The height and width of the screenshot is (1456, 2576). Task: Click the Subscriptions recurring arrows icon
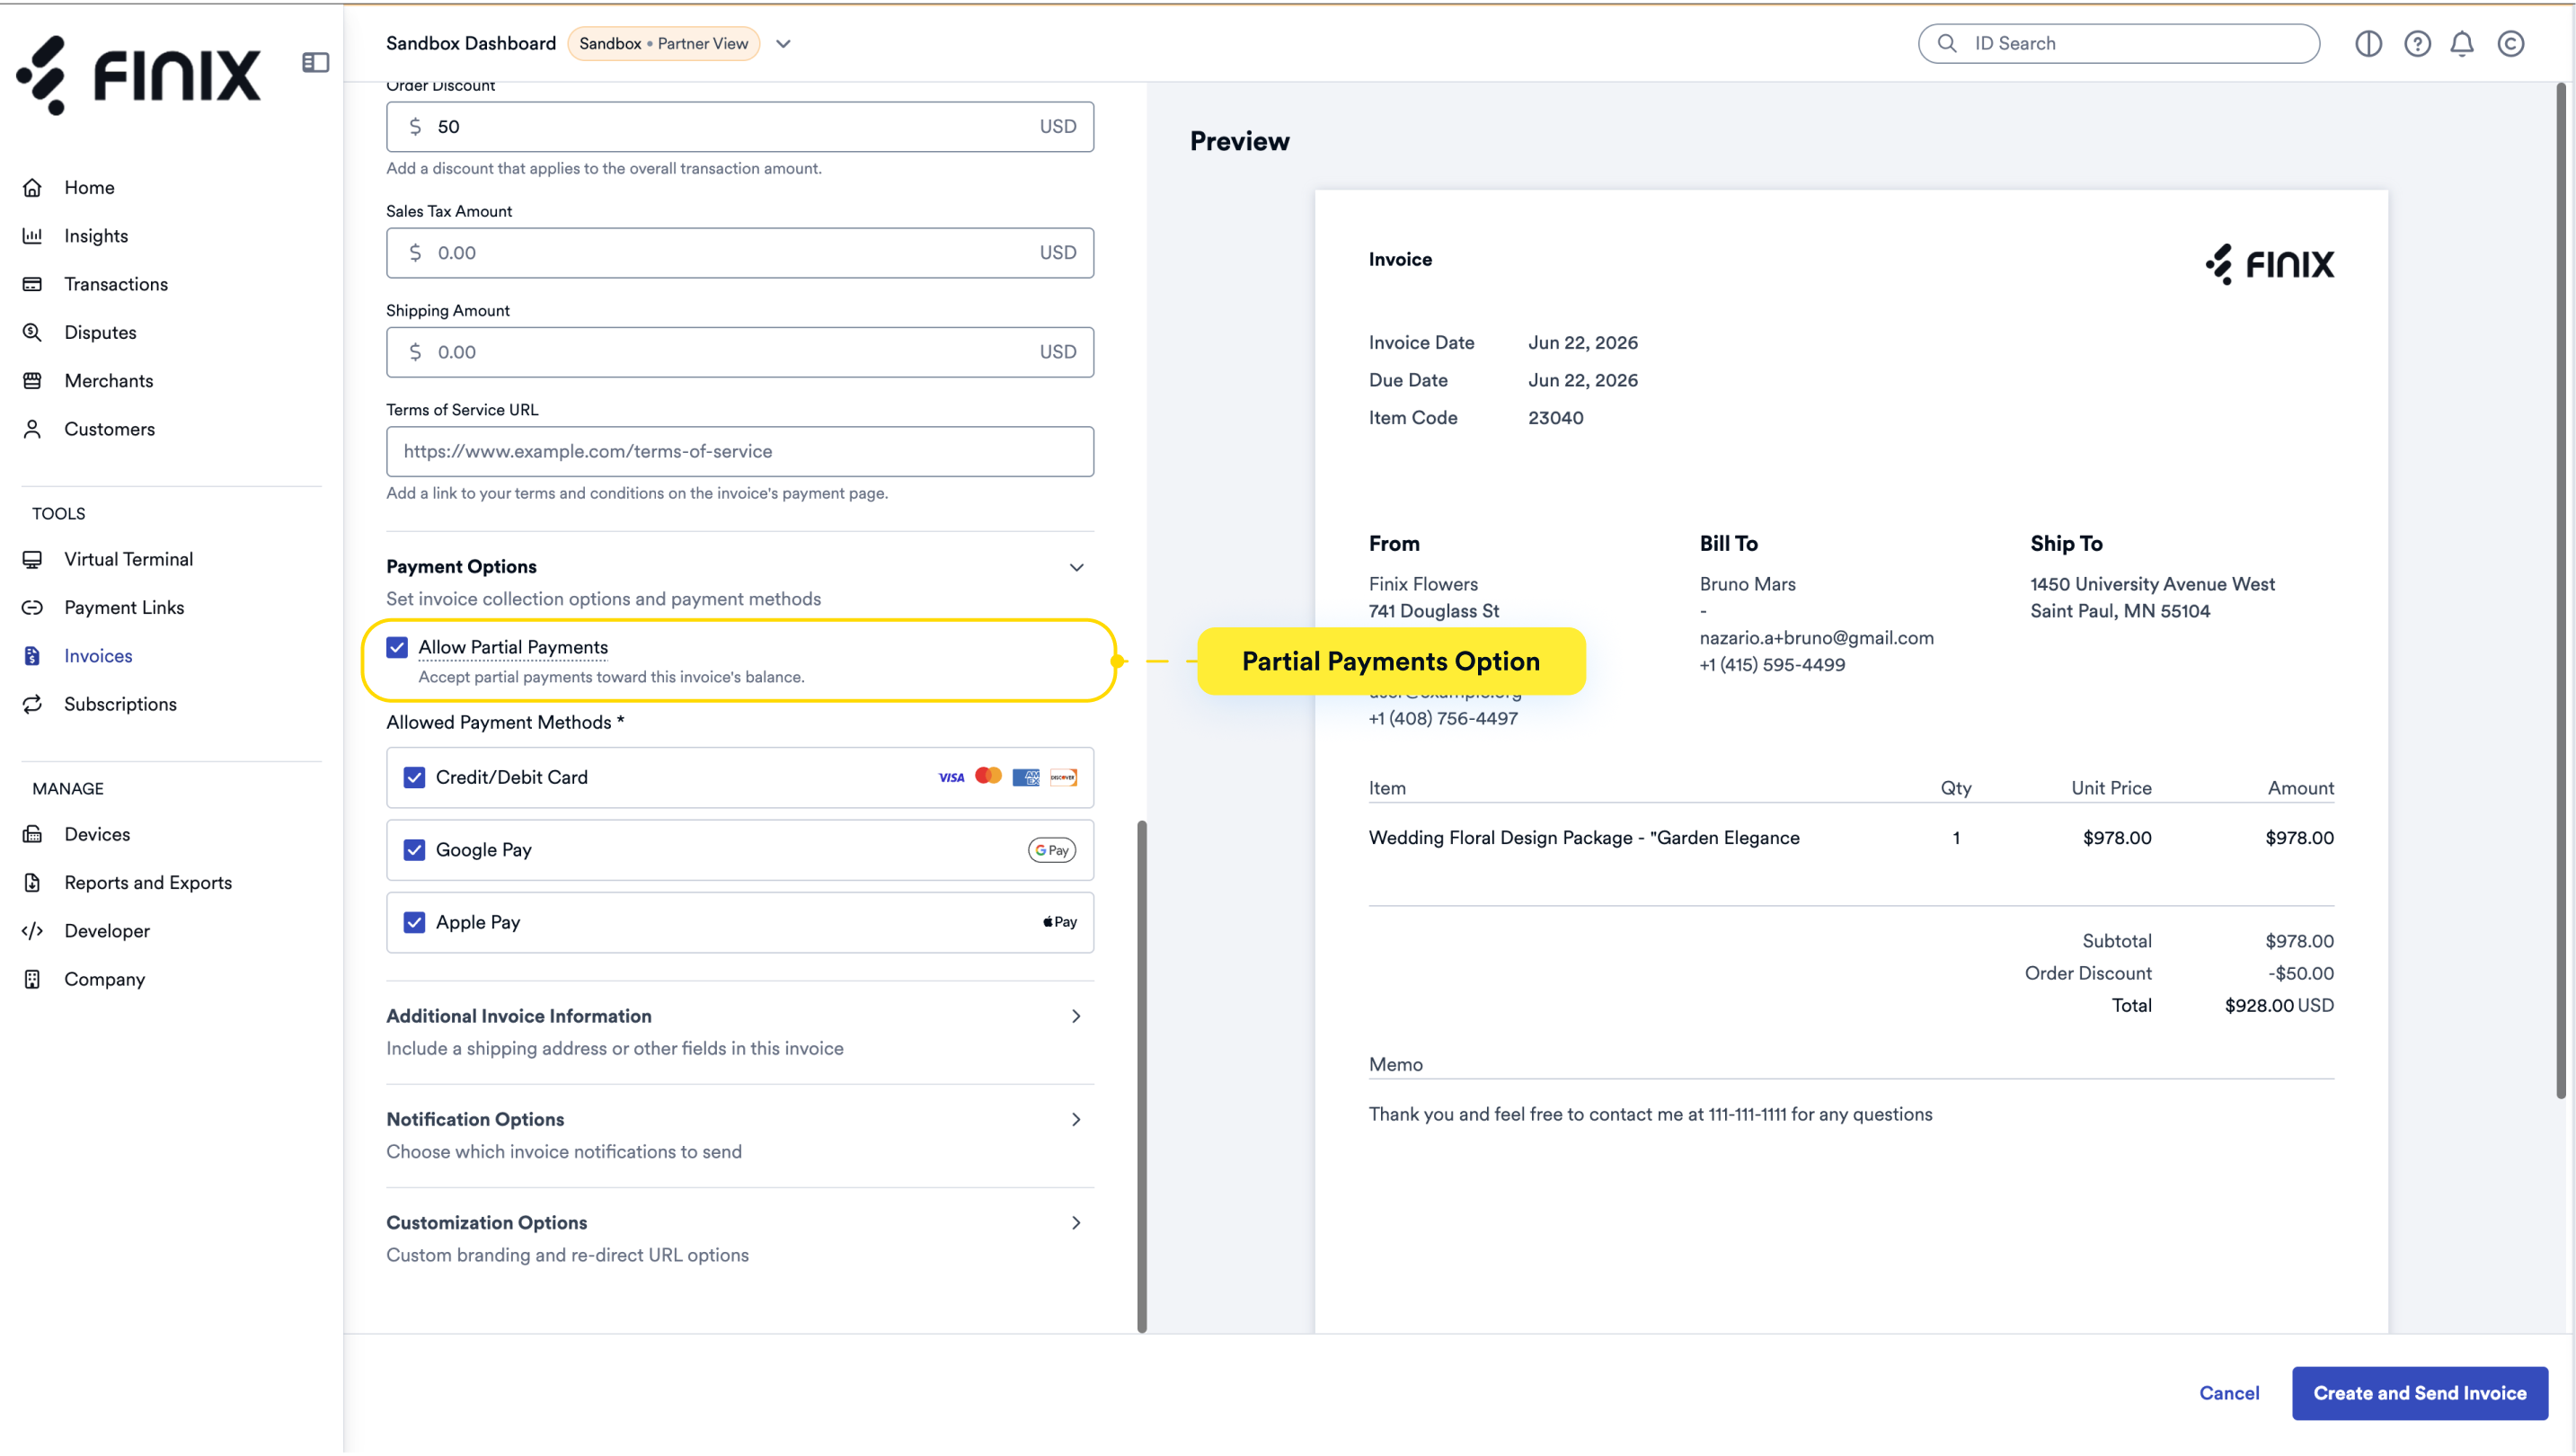pos(33,704)
